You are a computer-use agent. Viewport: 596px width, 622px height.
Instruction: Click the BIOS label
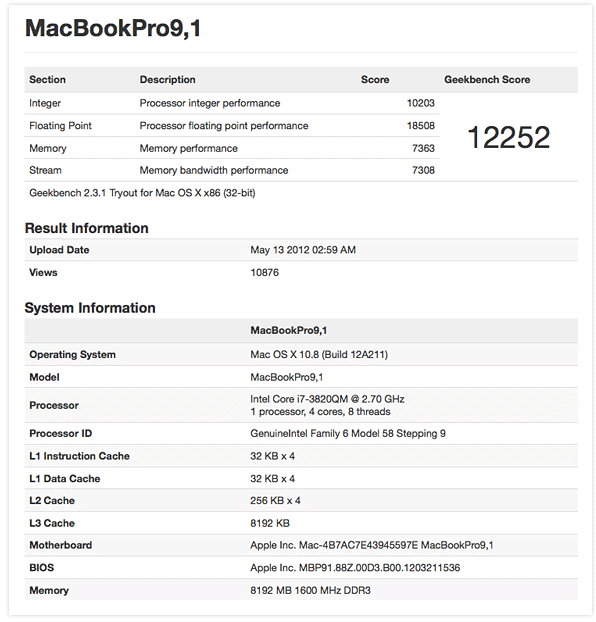click(41, 568)
